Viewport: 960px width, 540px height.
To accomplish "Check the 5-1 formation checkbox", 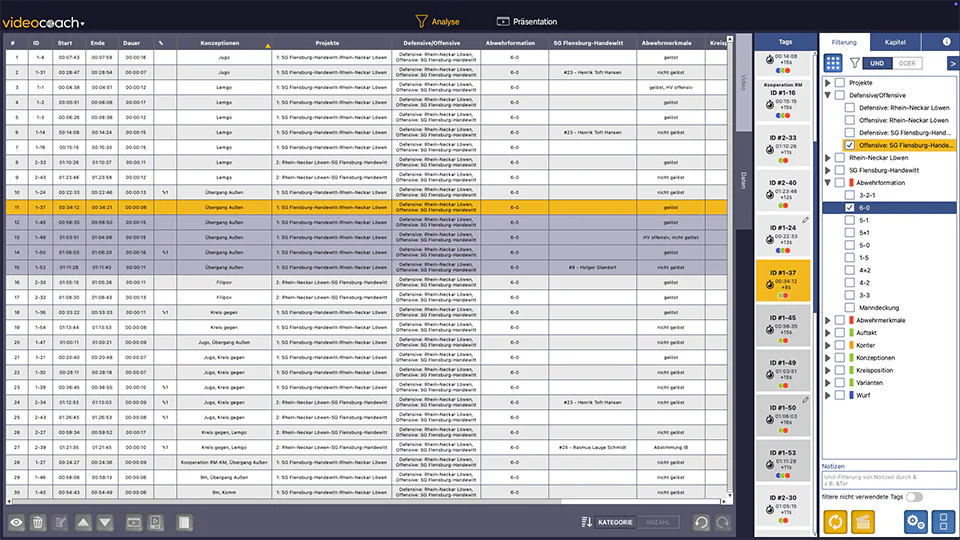I will coord(850,220).
